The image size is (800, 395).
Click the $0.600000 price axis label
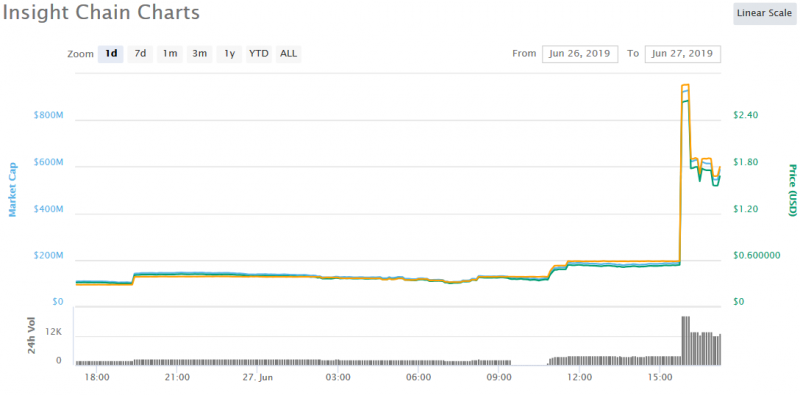coord(756,255)
